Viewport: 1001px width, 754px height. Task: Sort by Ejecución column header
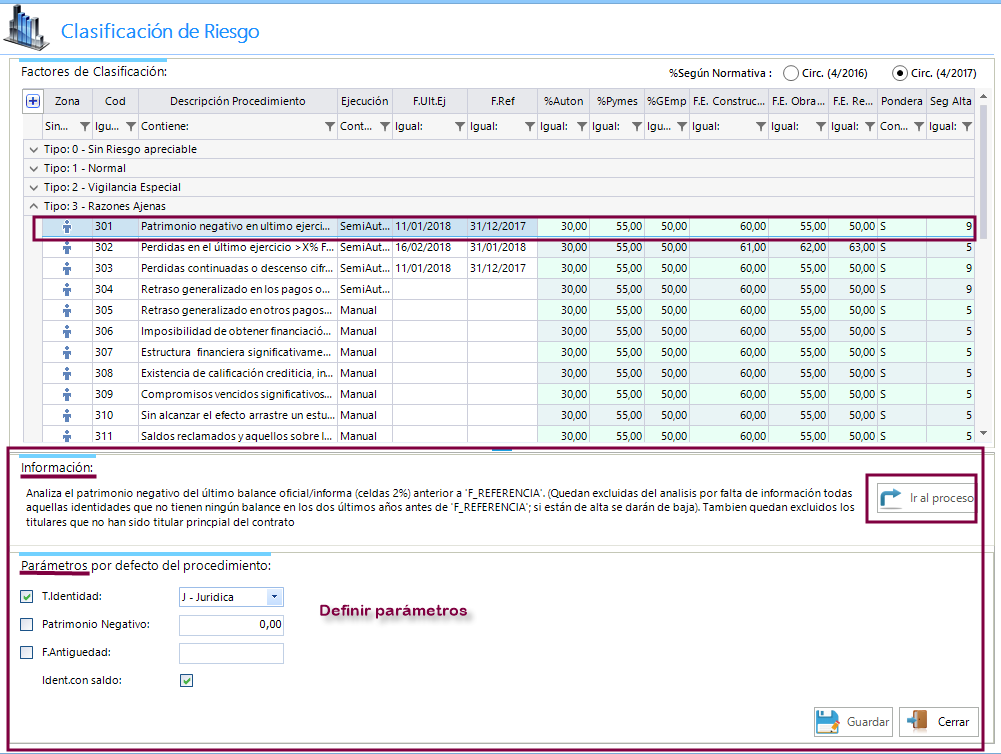pyautogui.click(x=365, y=101)
